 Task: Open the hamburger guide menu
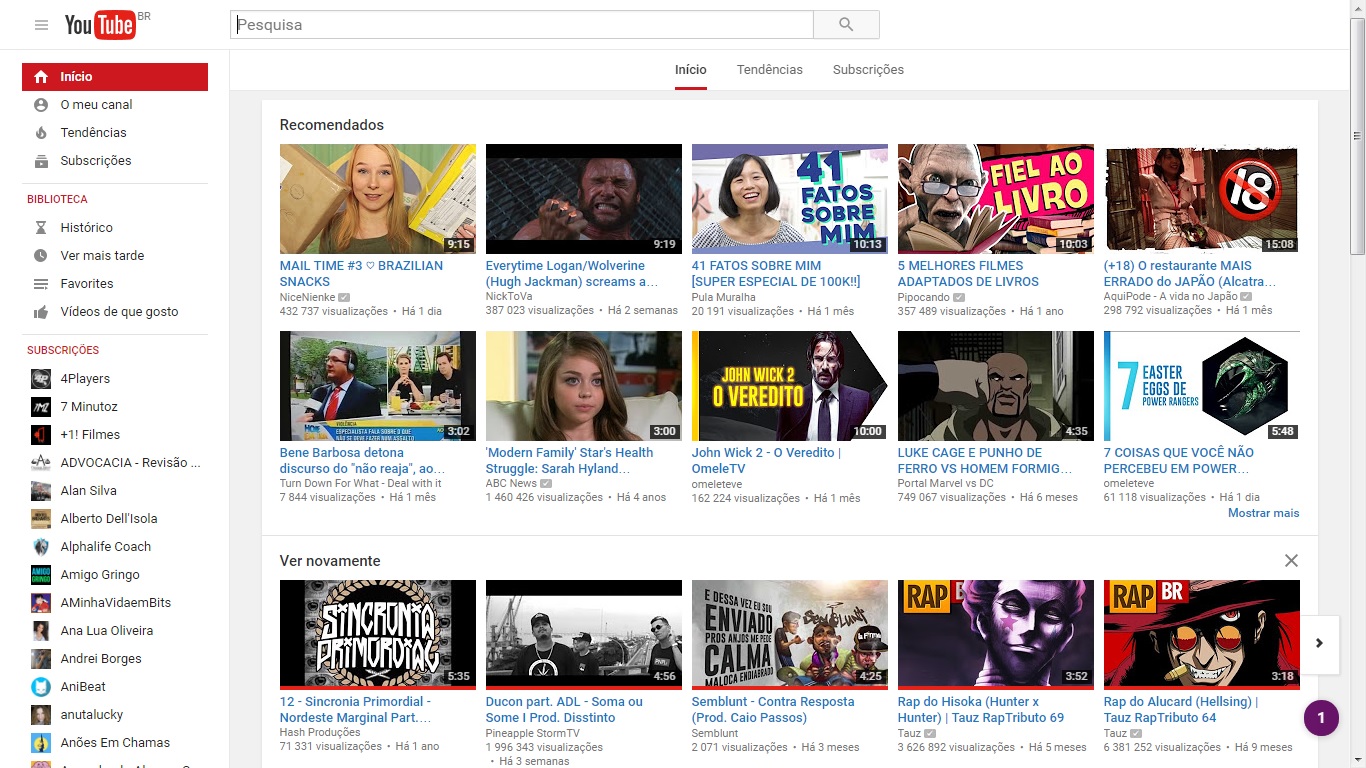tap(41, 25)
